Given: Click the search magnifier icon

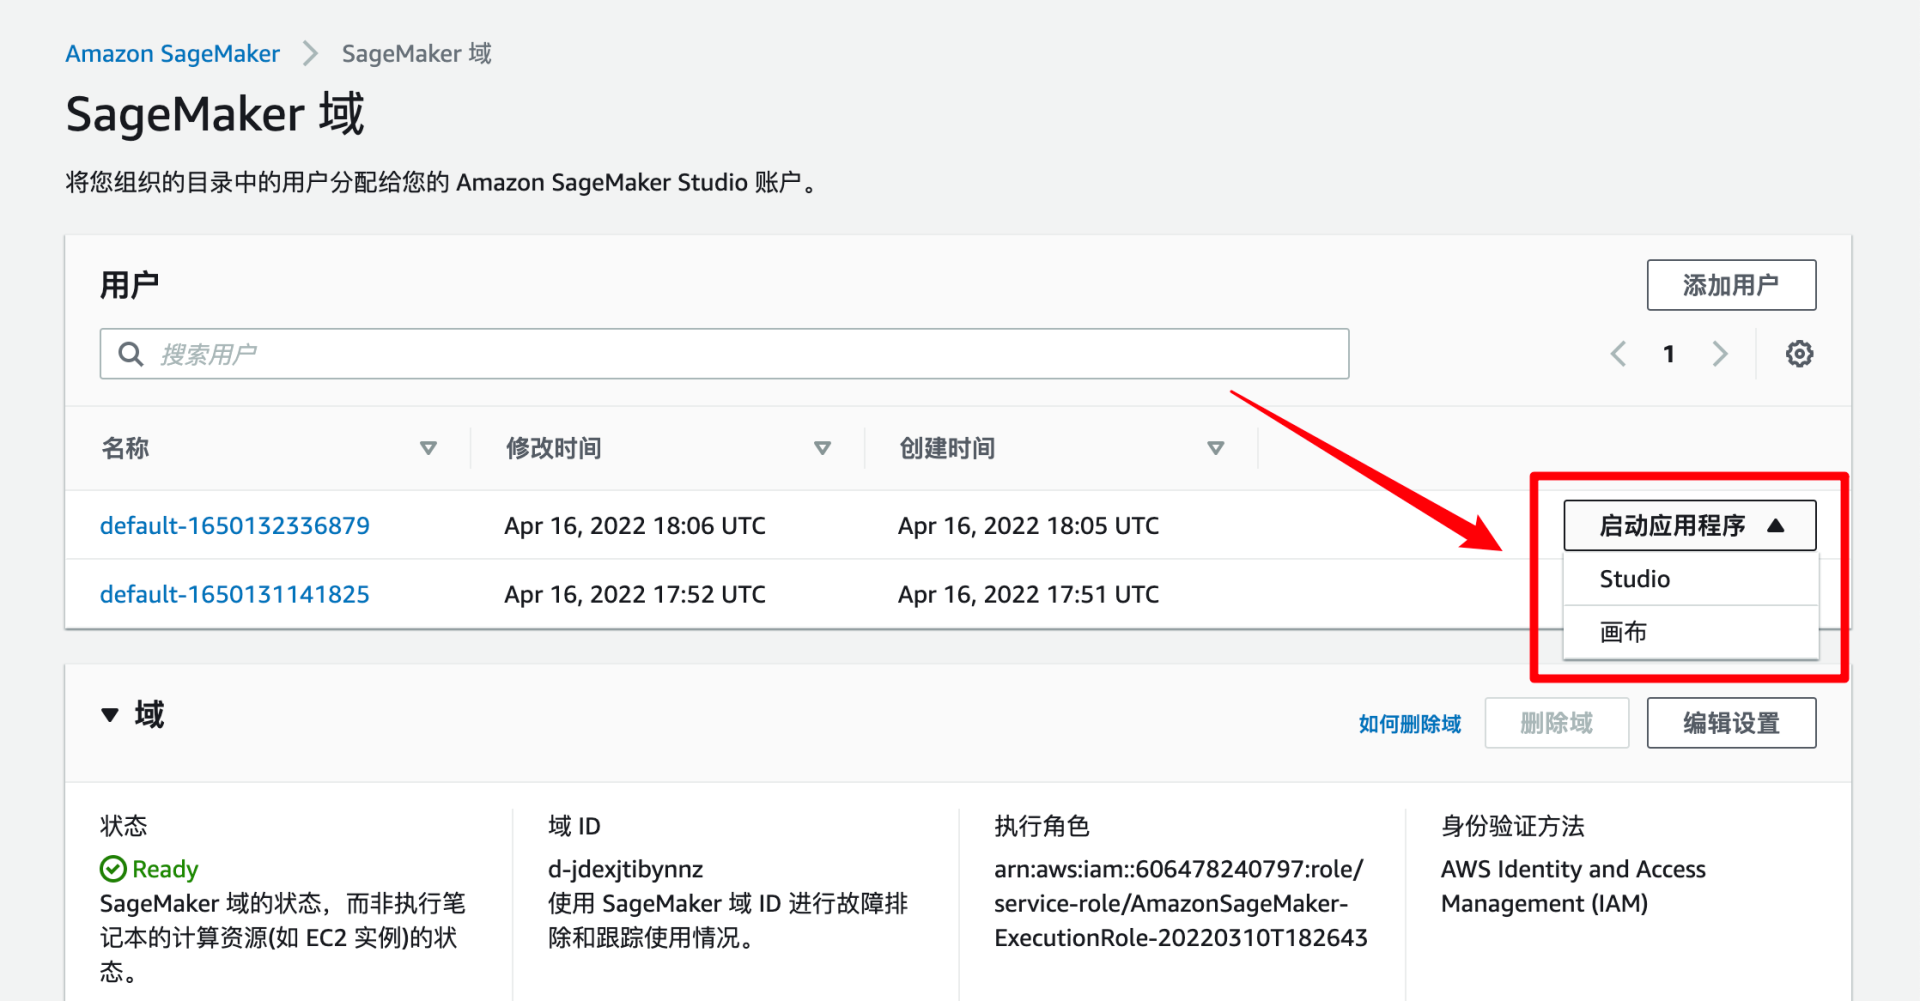Looking at the screenshot, I should click(x=131, y=354).
